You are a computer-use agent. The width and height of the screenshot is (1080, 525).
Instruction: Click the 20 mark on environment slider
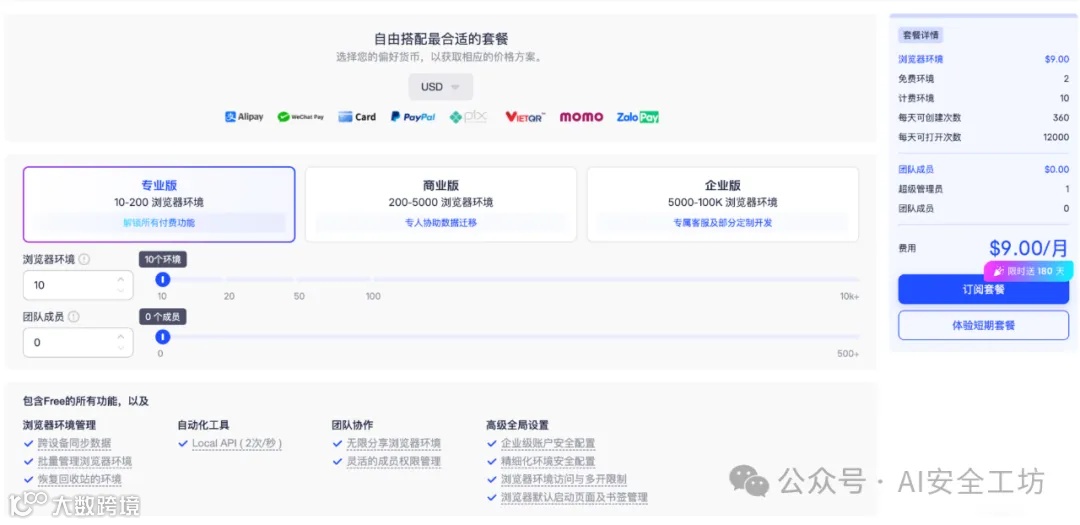click(229, 296)
